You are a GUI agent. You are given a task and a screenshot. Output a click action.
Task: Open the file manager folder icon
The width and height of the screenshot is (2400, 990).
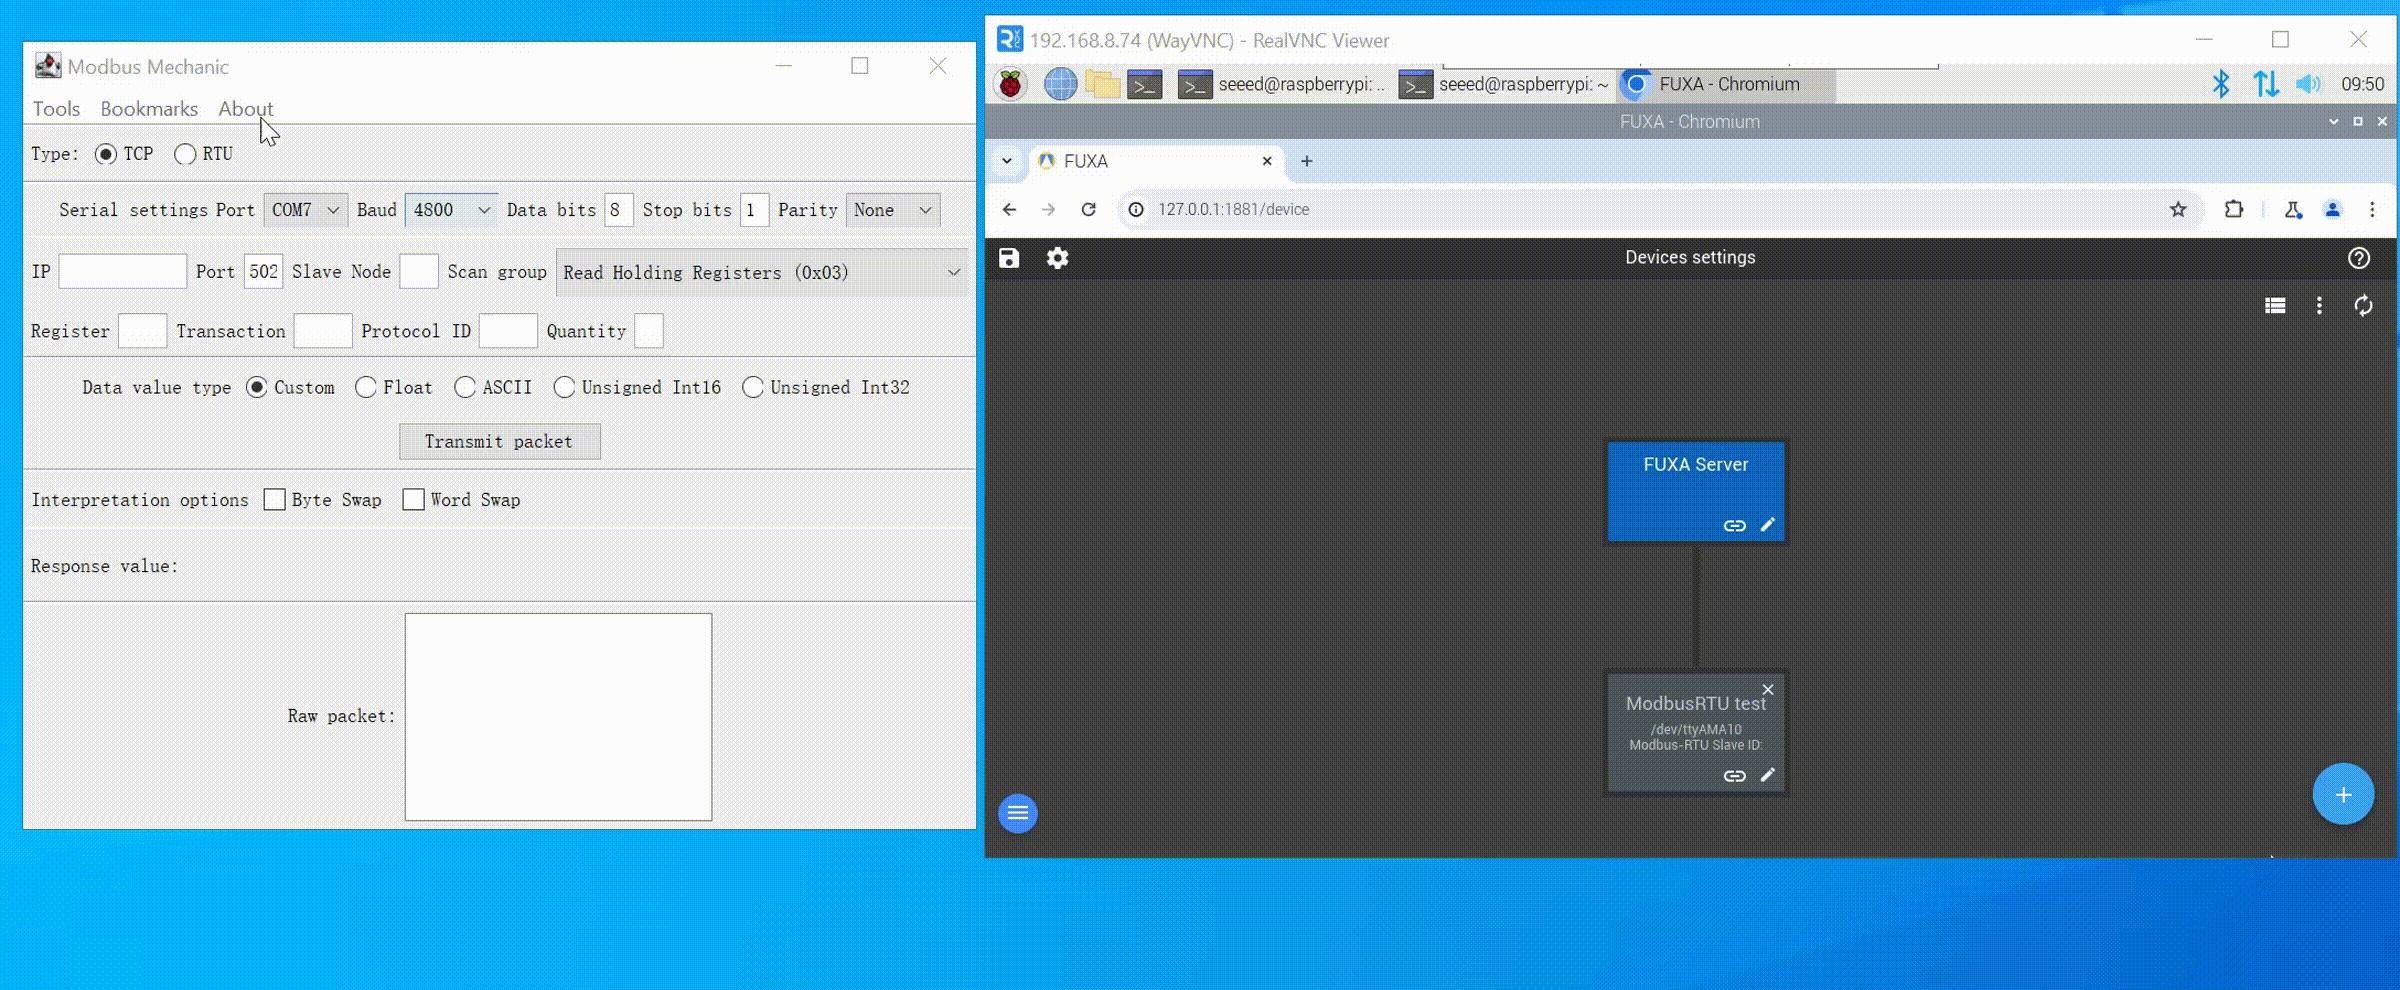click(1103, 84)
